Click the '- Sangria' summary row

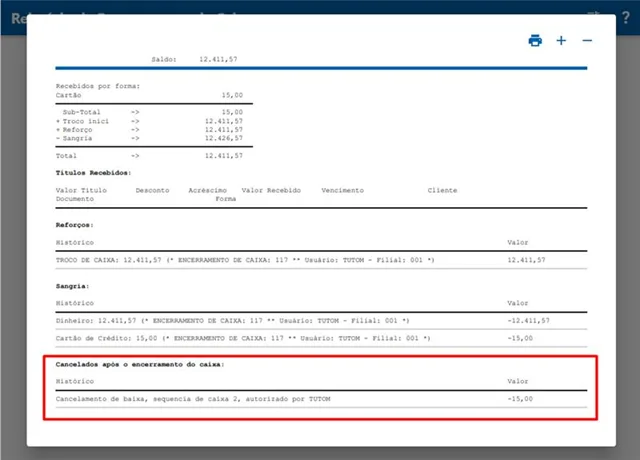pos(149,138)
